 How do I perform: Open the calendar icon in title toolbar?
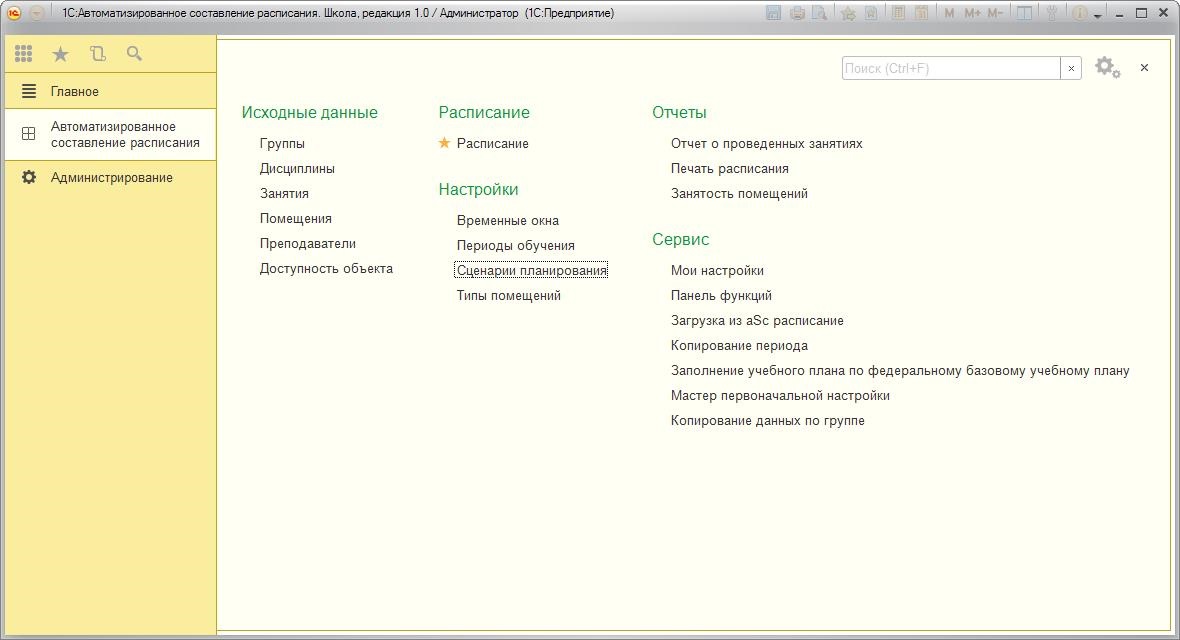point(921,13)
